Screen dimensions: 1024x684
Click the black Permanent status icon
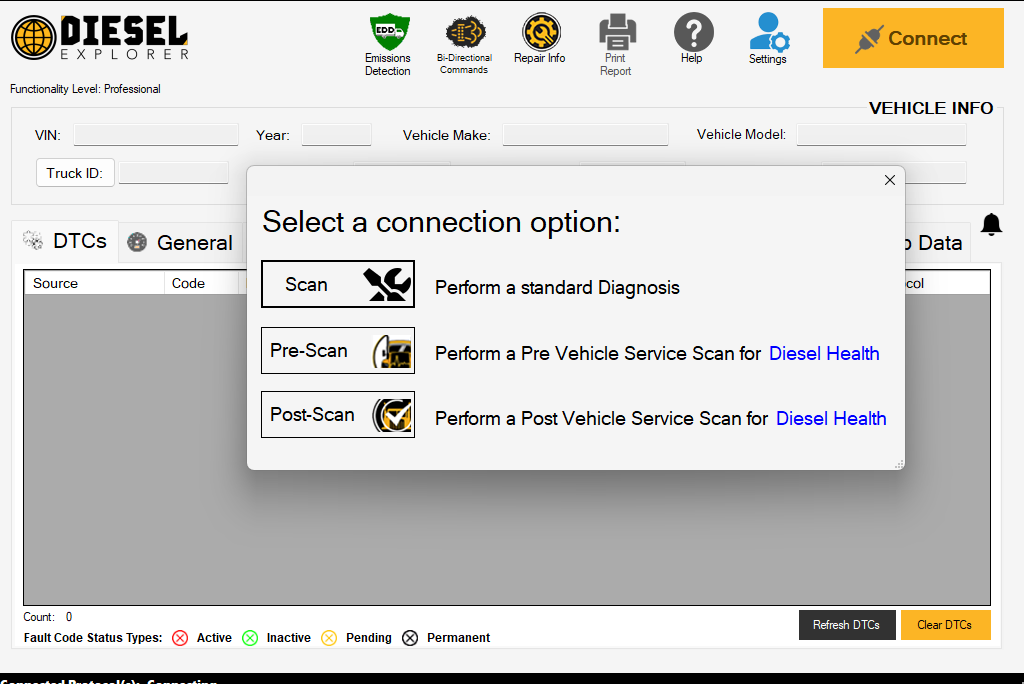pyautogui.click(x=410, y=638)
